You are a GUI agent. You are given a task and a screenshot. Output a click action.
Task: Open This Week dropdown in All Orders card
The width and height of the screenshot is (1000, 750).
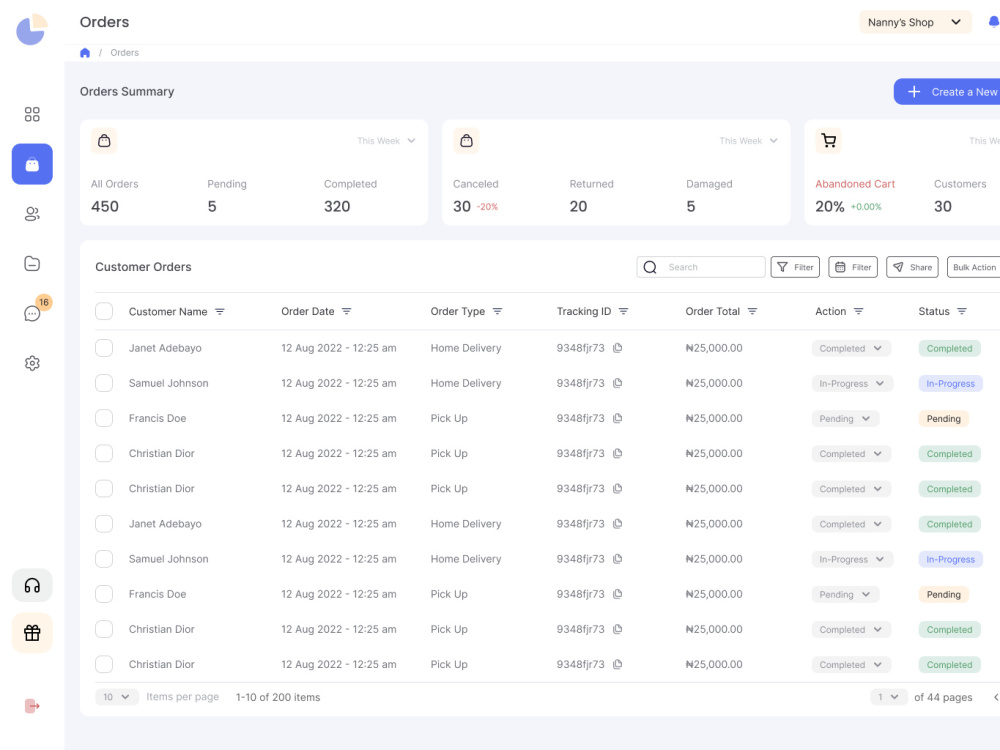point(386,141)
